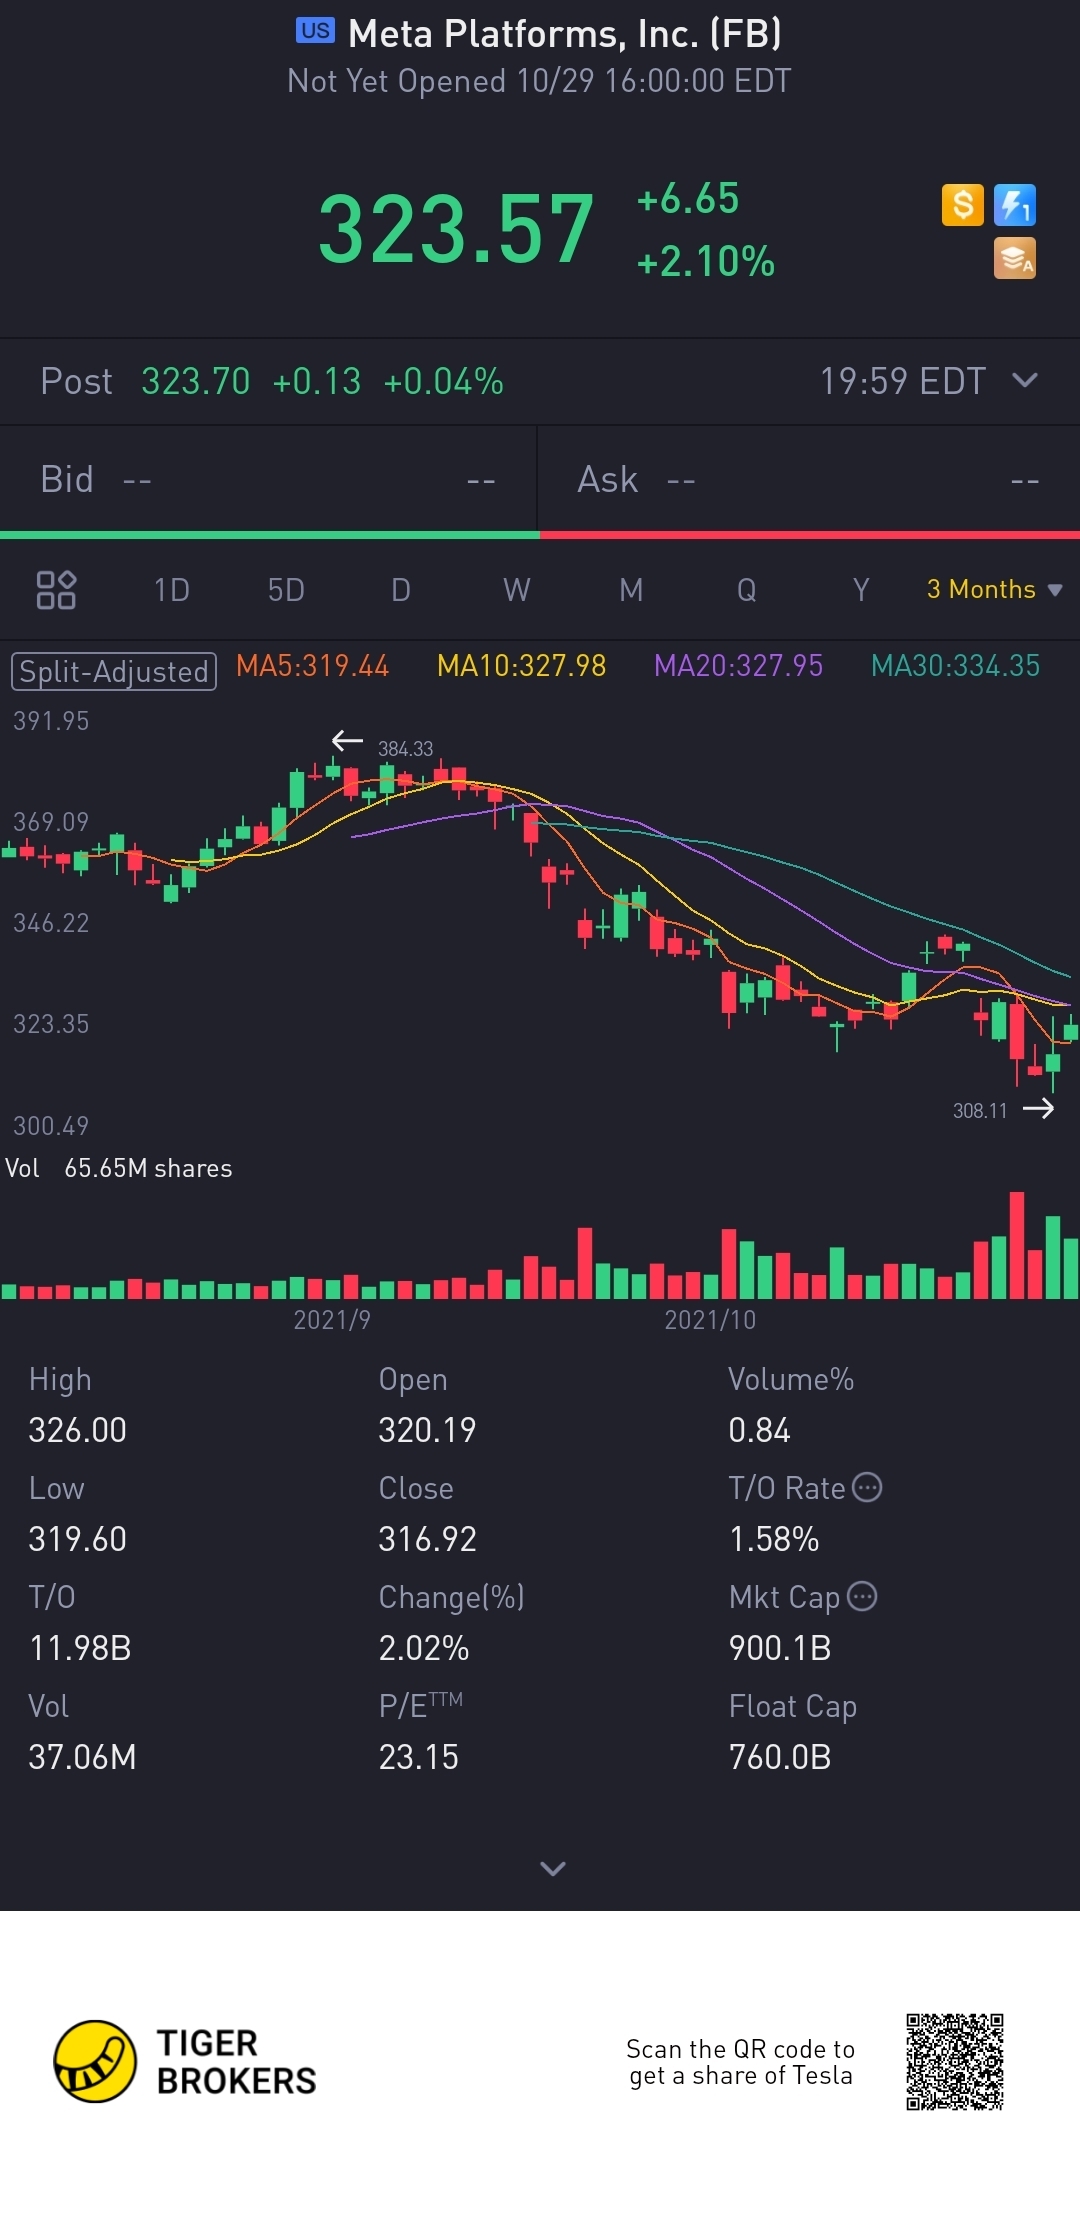Tap the Volume% value 0.84

click(x=759, y=1430)
